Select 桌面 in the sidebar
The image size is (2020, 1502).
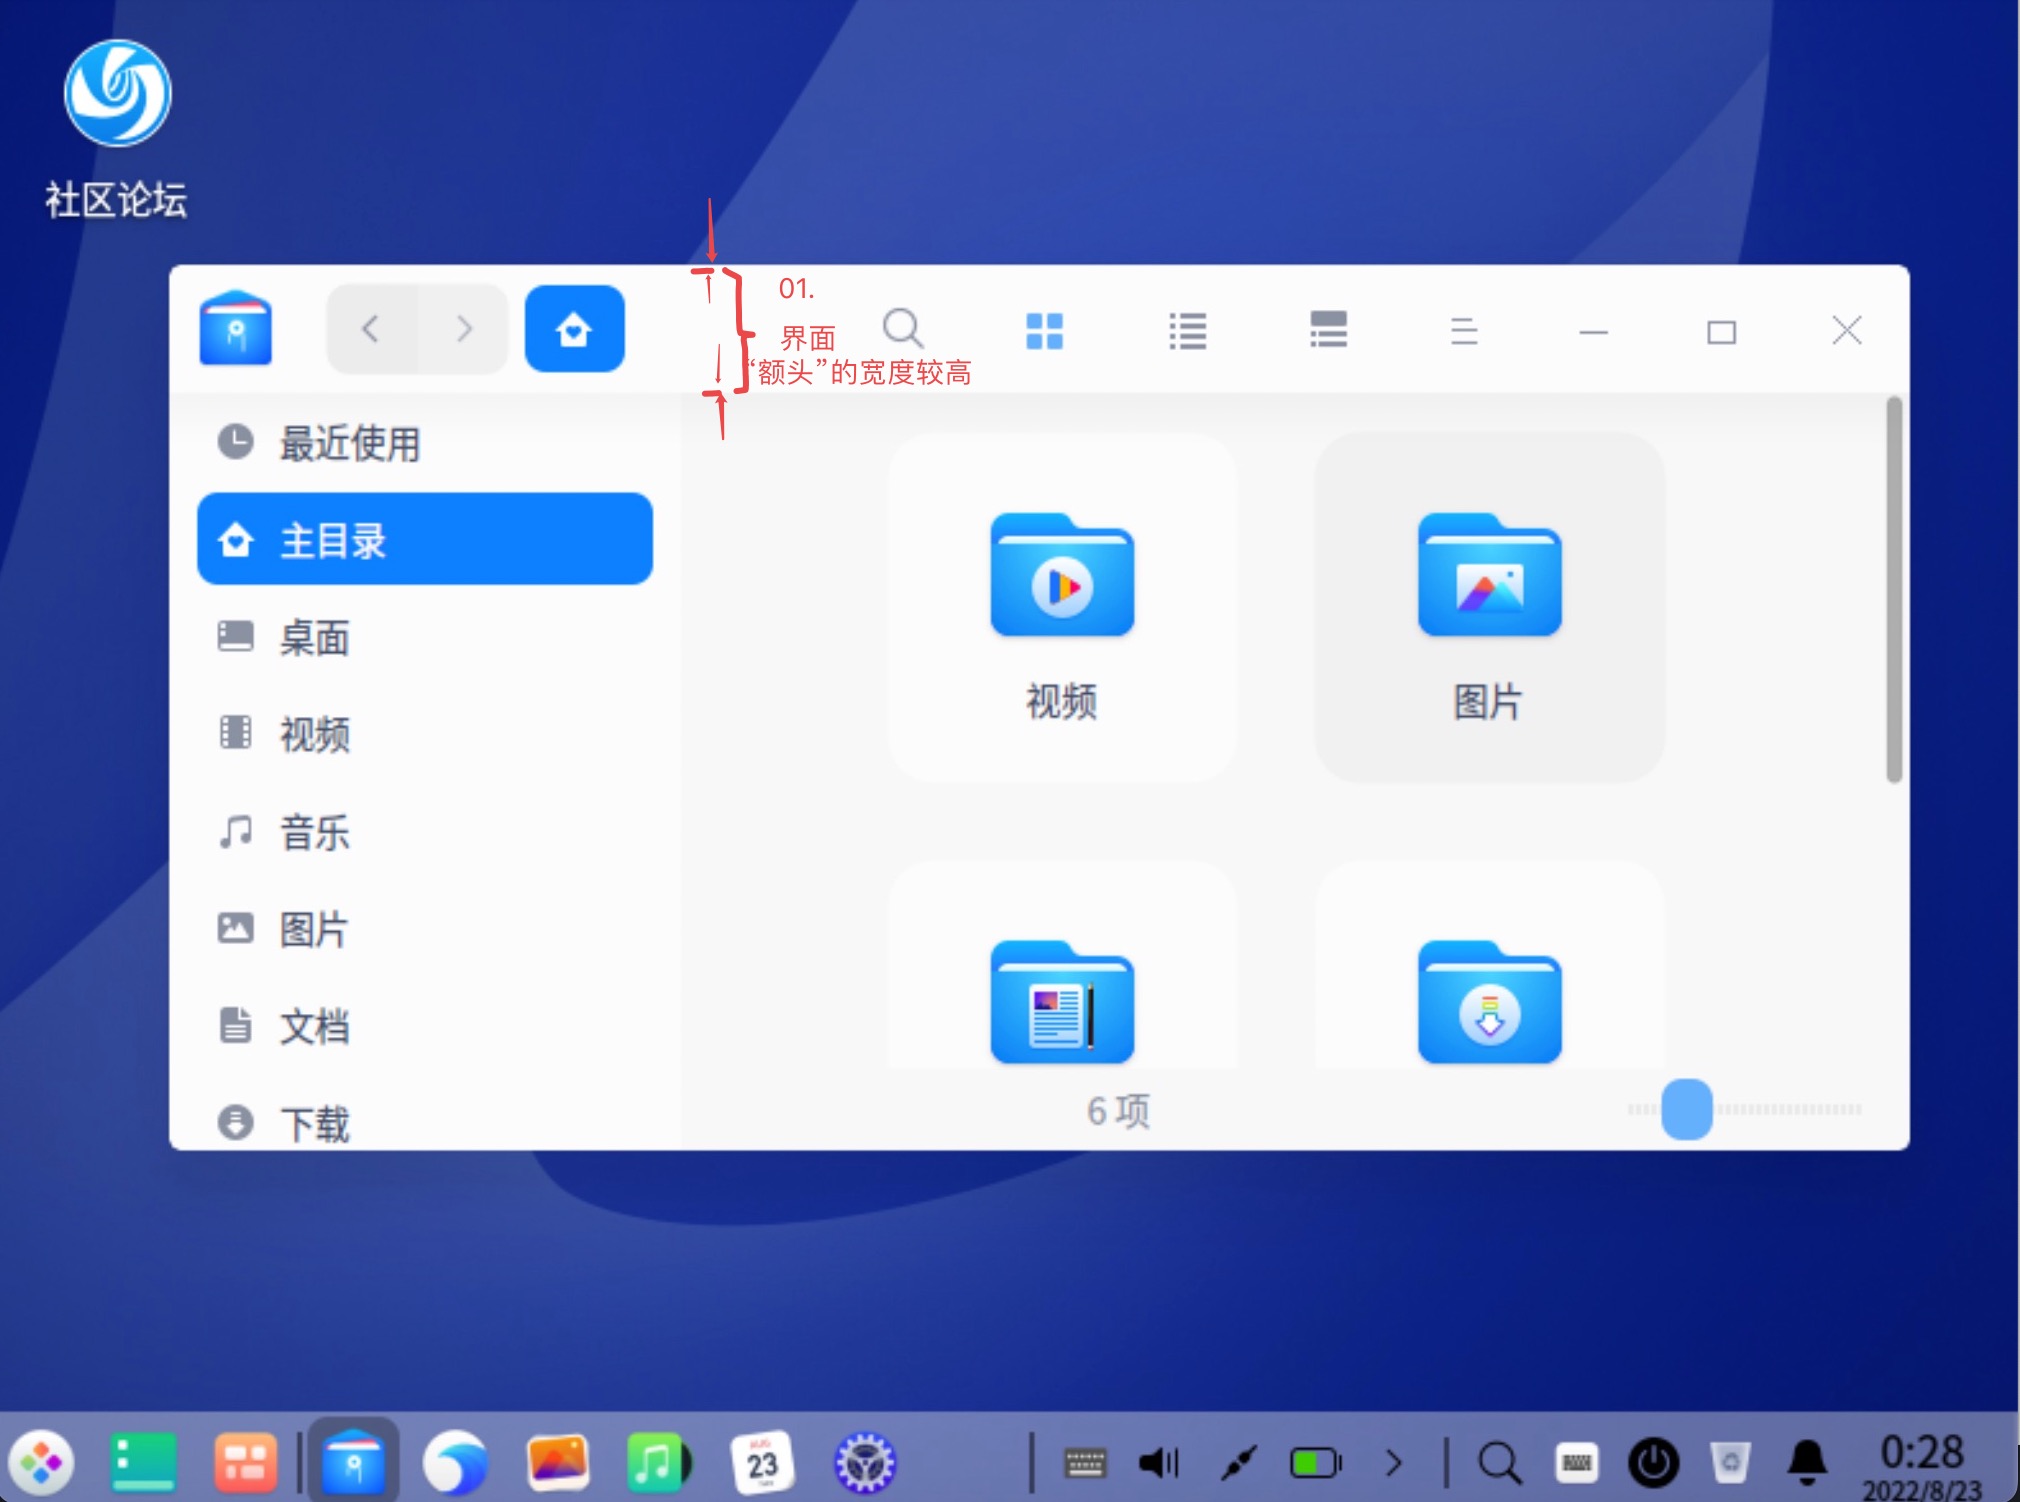(314, 638)
